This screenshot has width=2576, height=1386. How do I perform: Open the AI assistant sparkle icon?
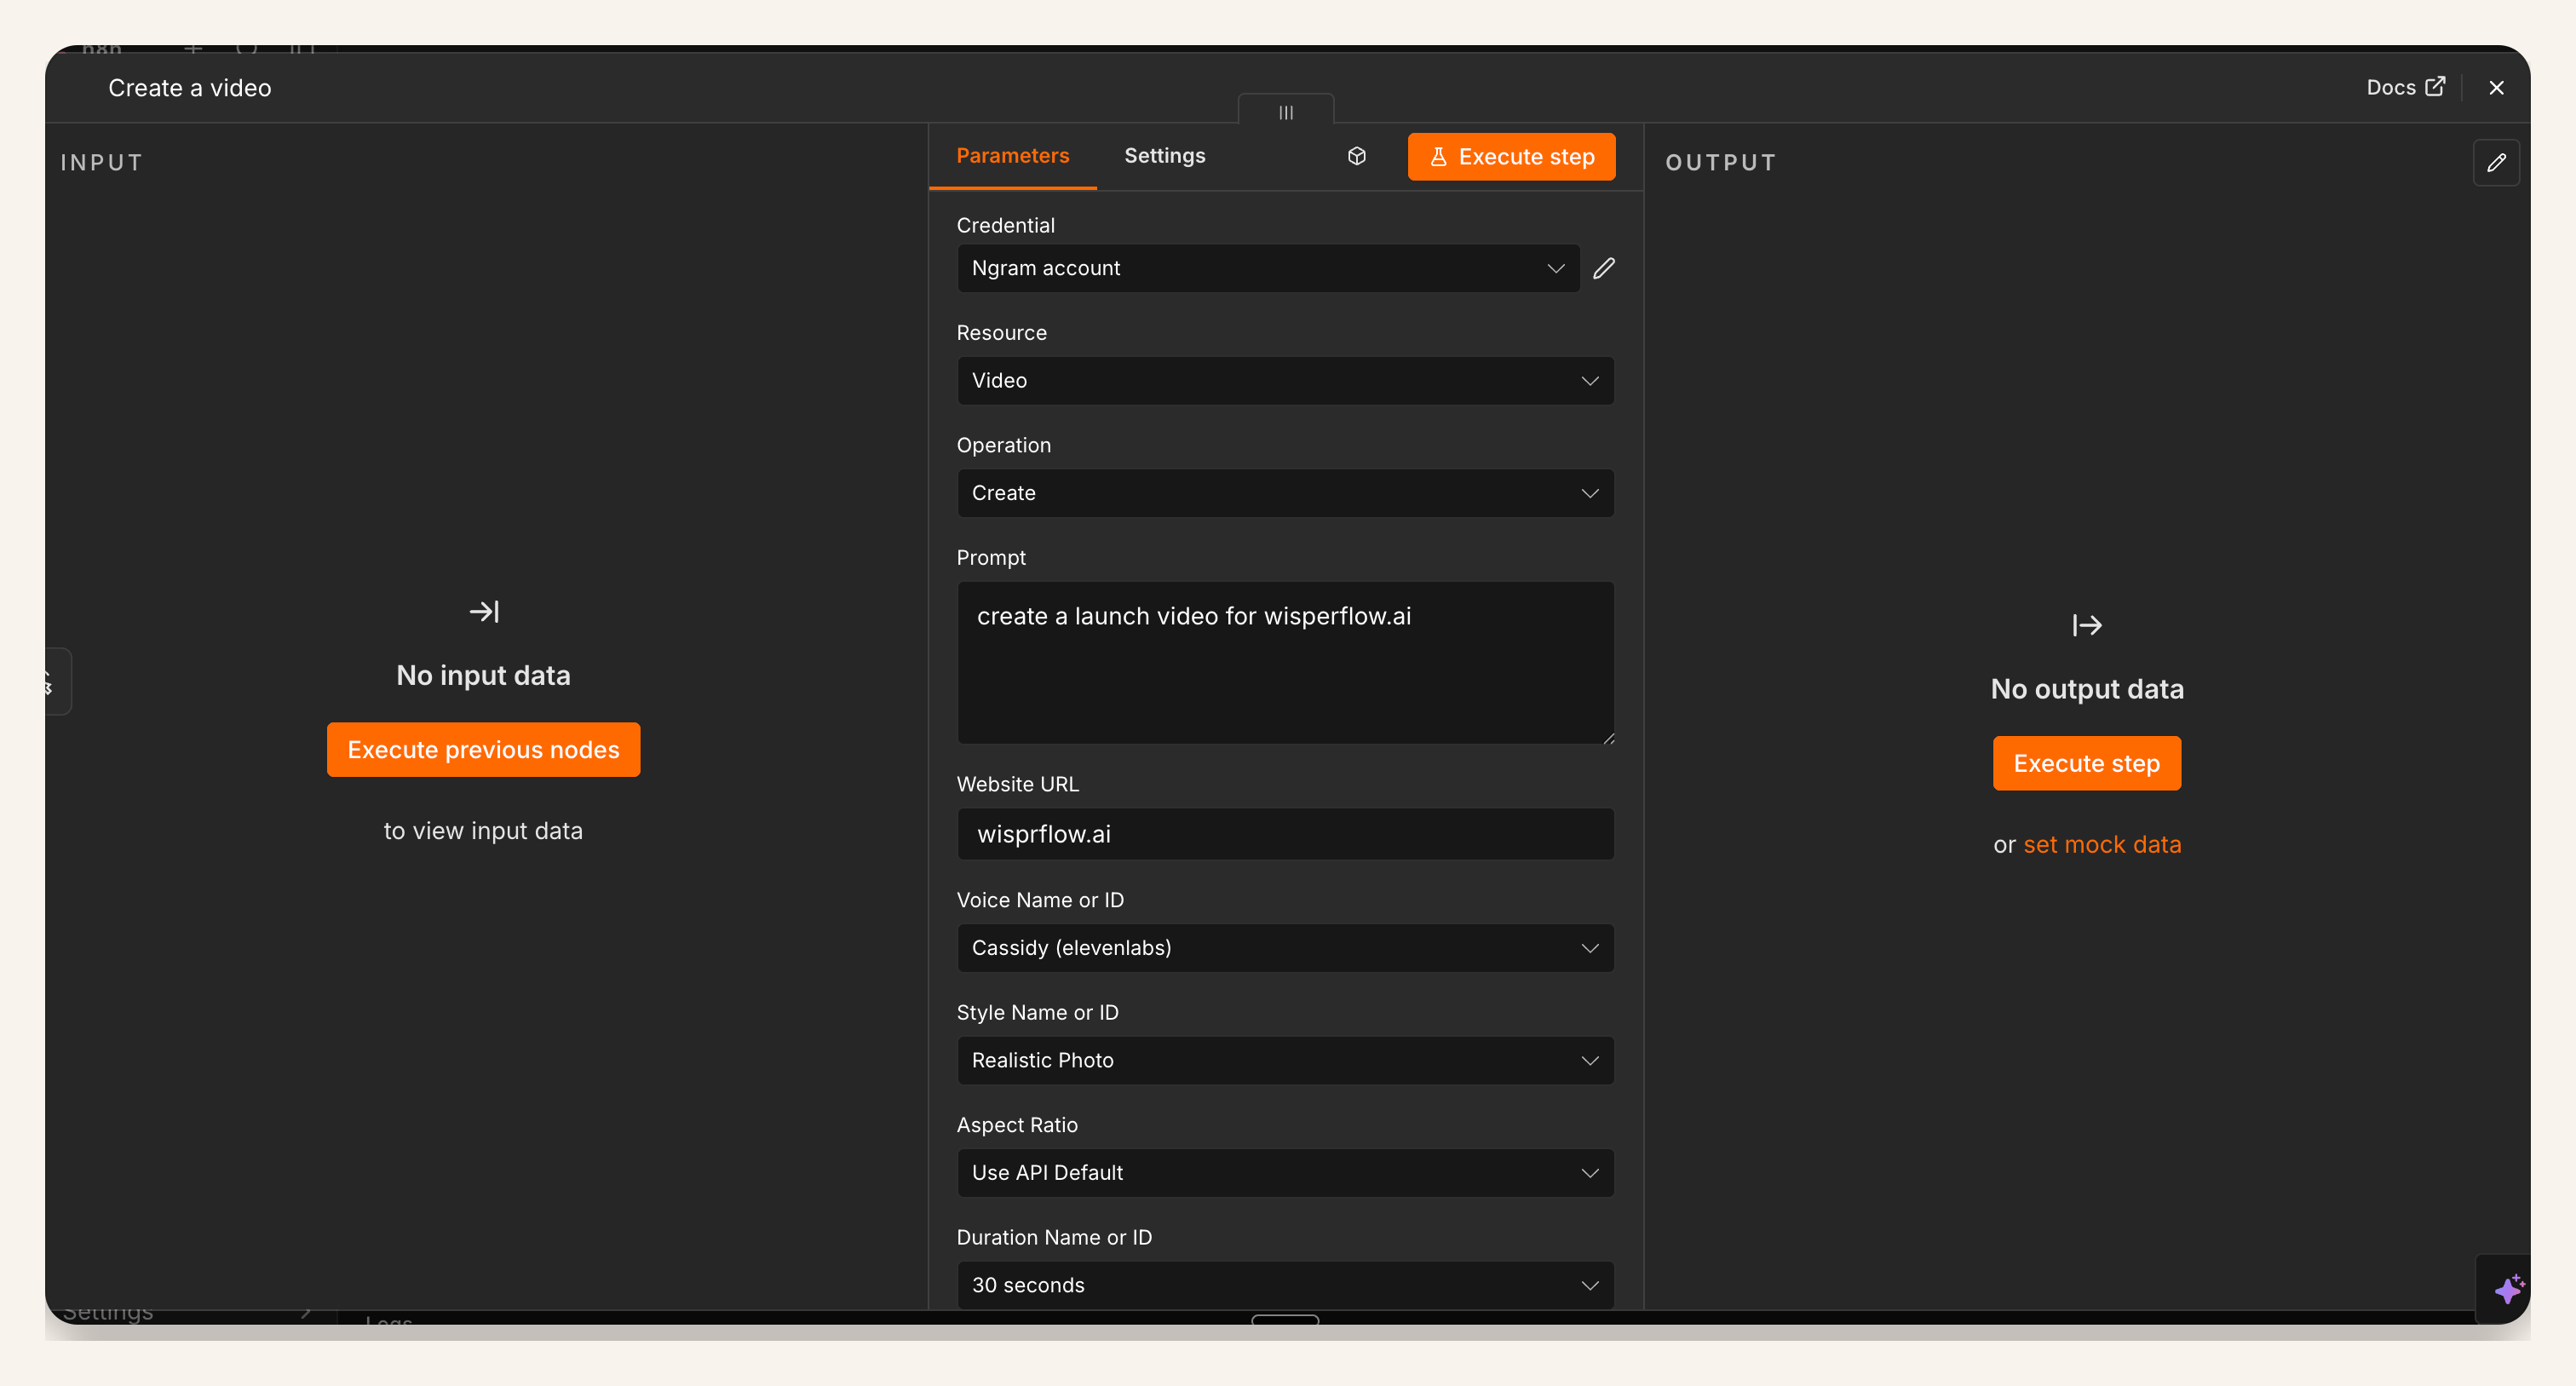[2508, 1289]
